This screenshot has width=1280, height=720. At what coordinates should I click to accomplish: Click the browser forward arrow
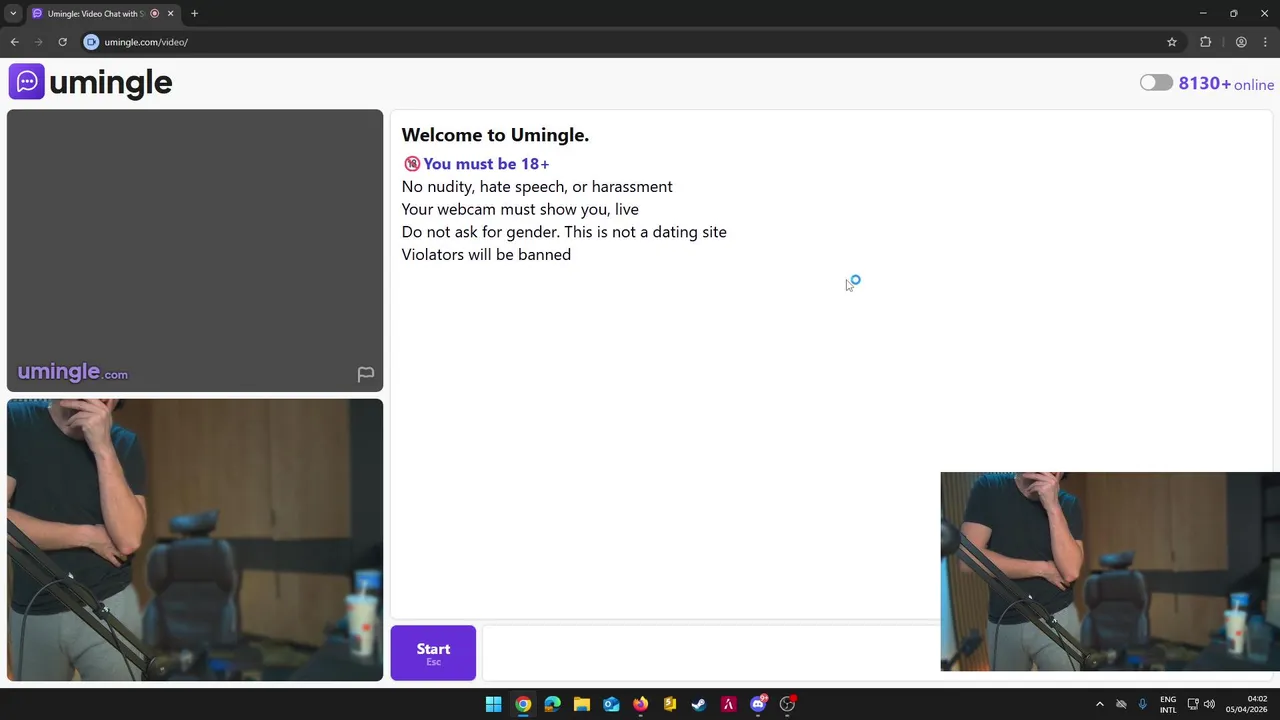coord(38,42)
